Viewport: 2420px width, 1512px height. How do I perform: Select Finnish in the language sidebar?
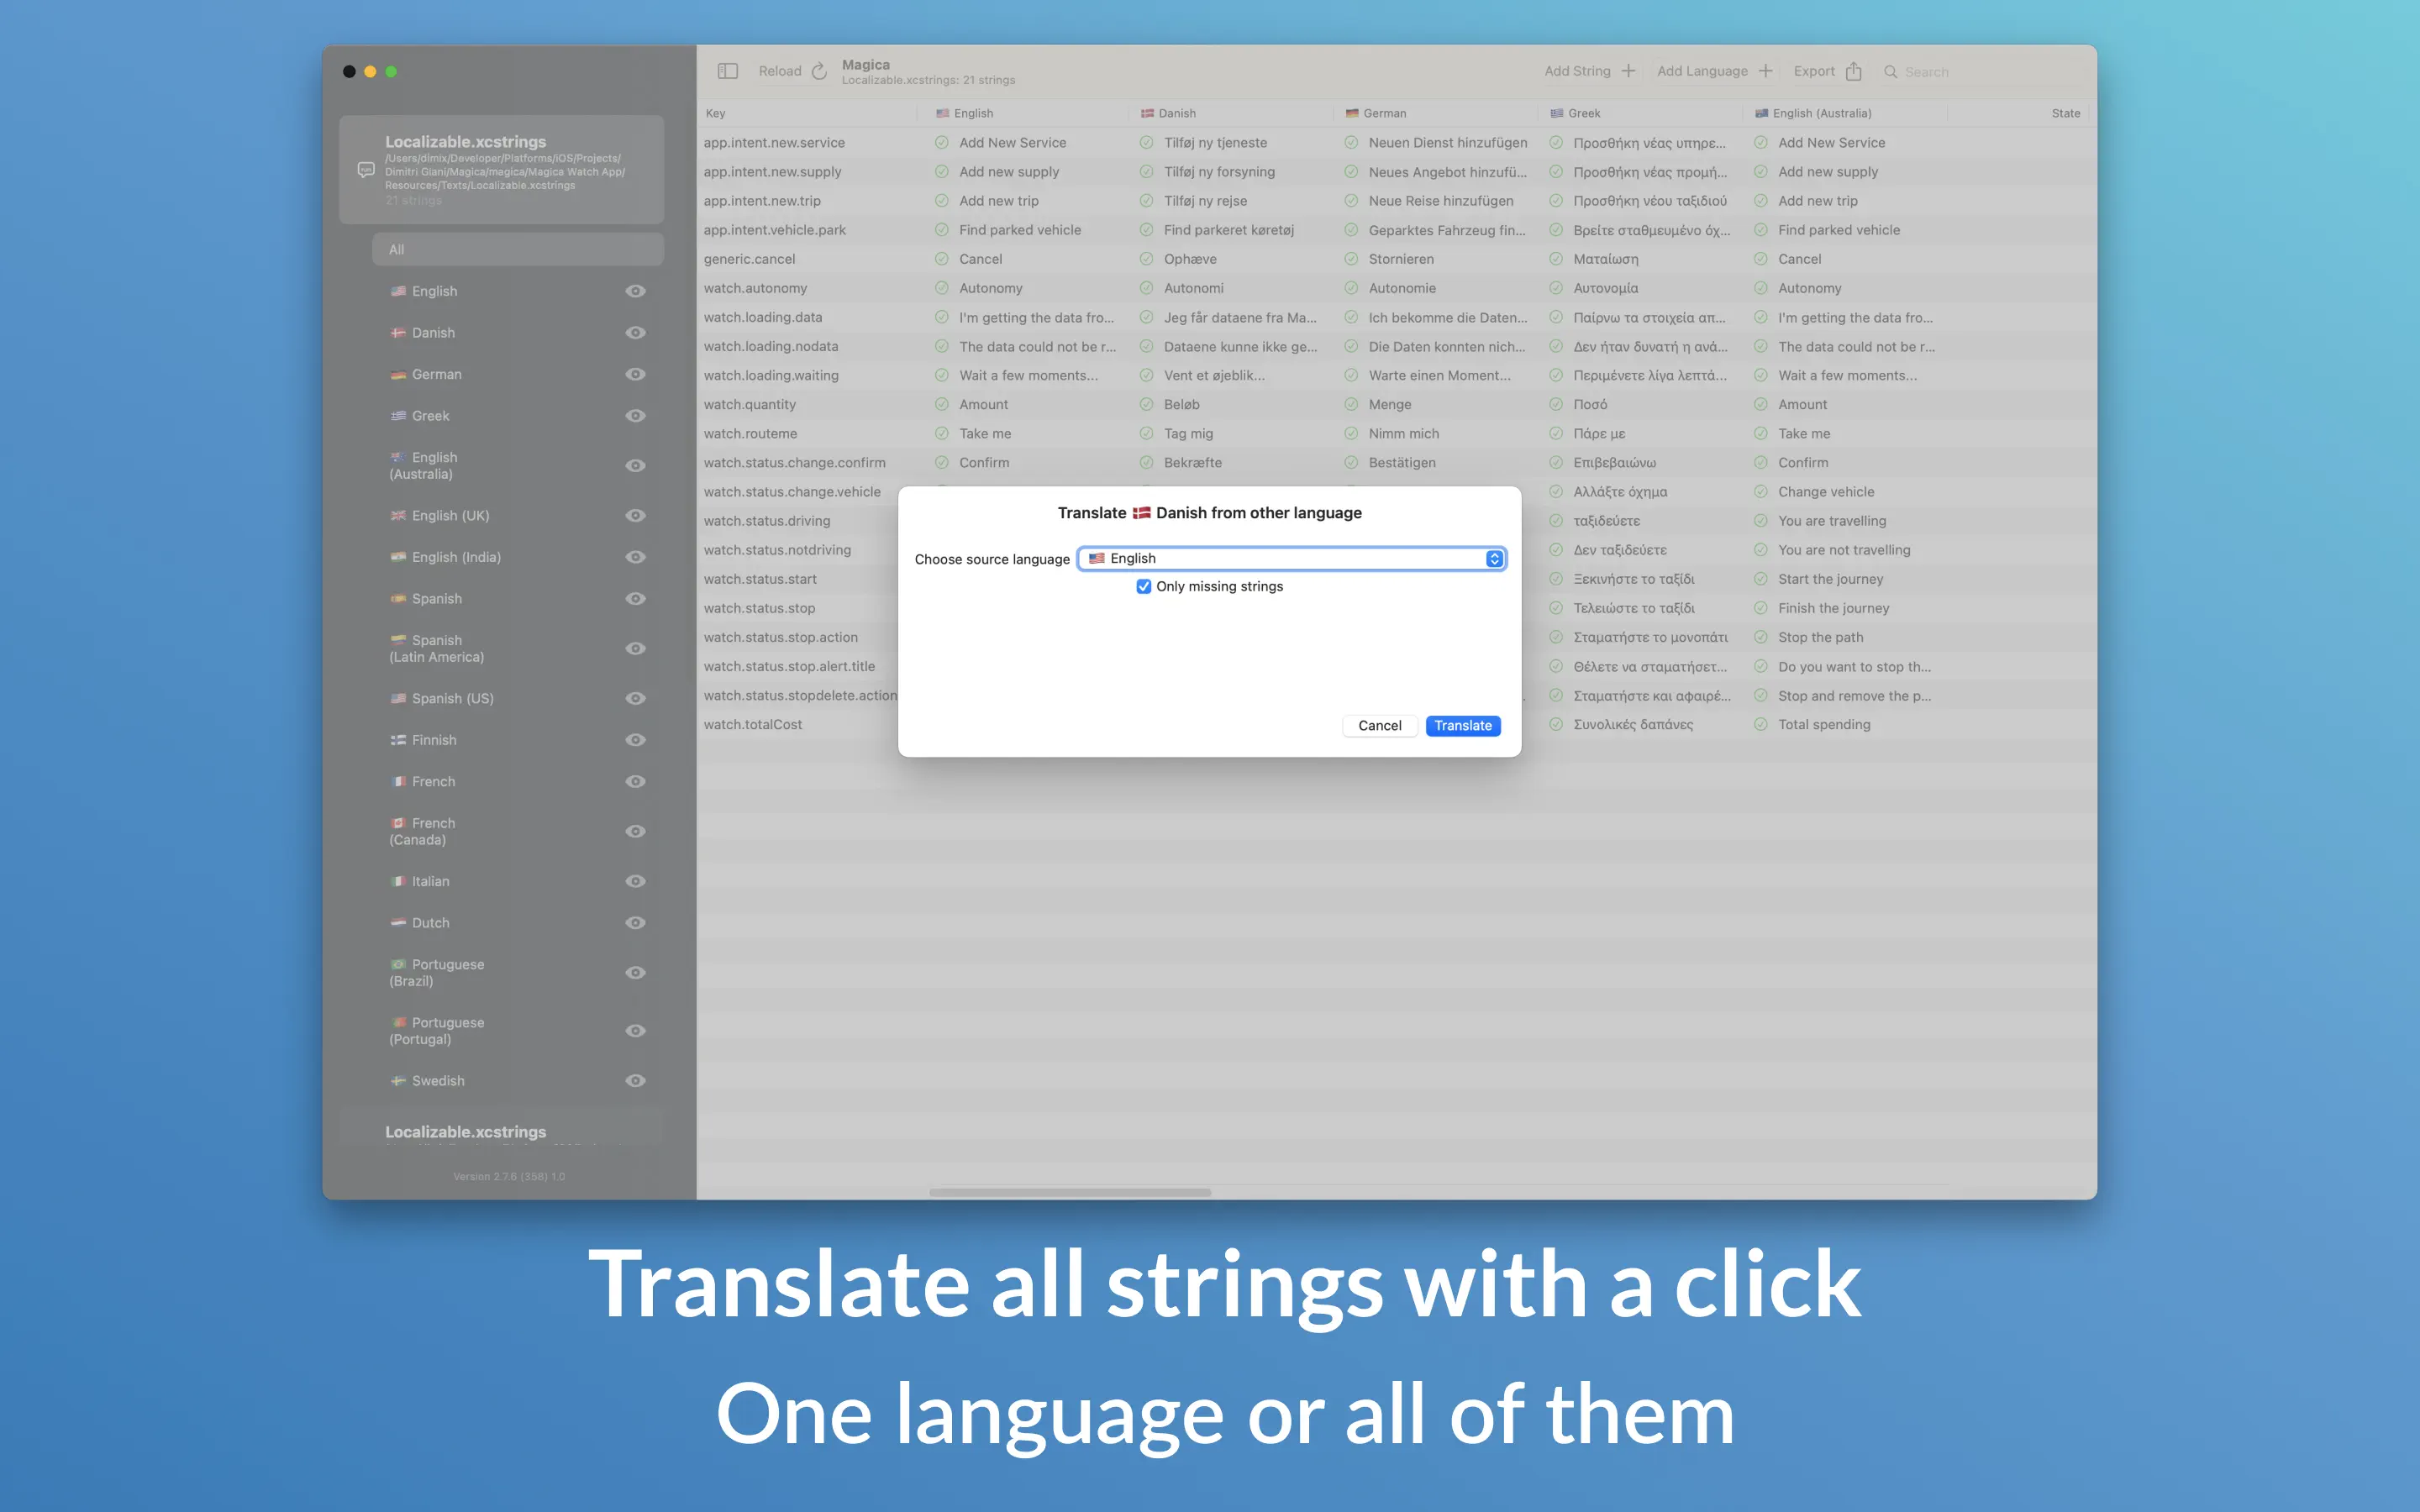coord(434,740)
